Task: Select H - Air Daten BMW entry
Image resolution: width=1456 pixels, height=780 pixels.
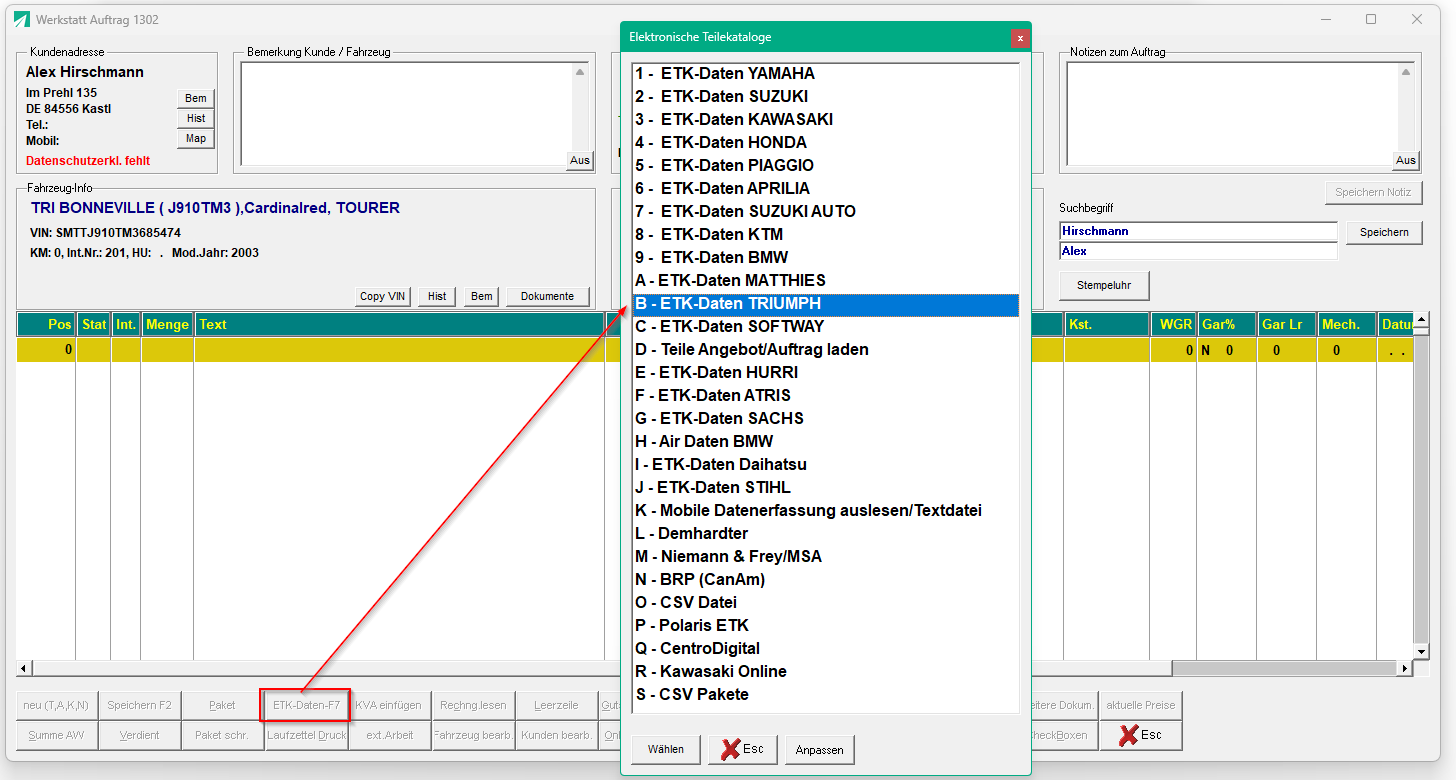Action: click(825, 442)
